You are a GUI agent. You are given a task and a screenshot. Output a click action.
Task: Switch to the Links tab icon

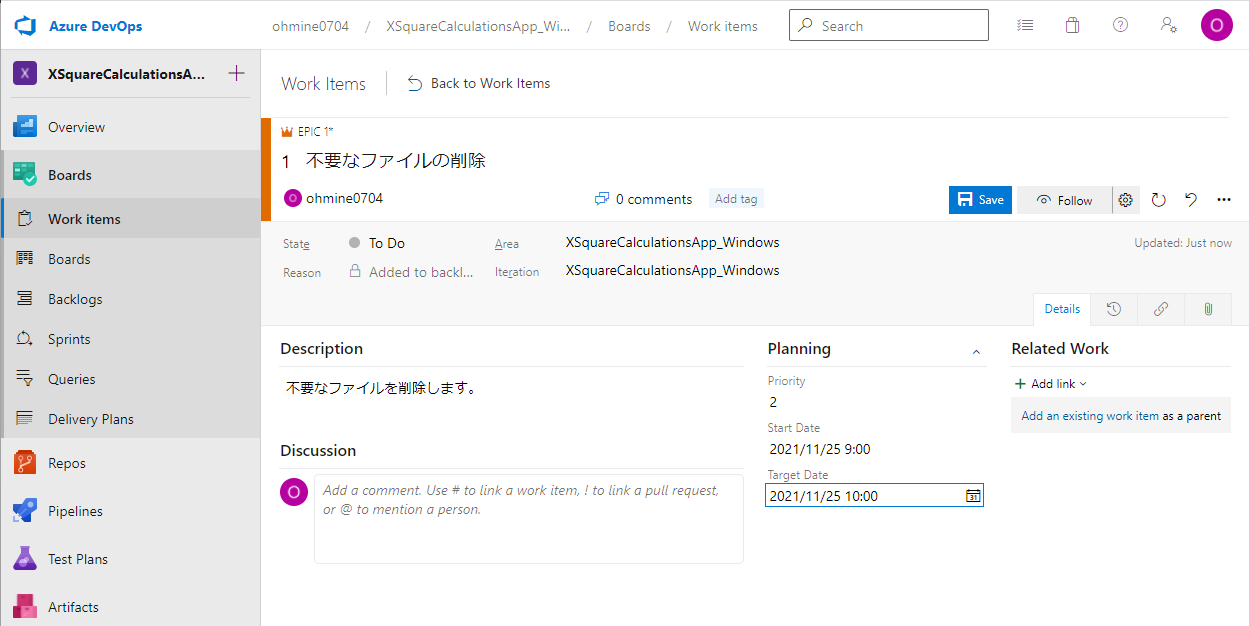coord(1161,309)
